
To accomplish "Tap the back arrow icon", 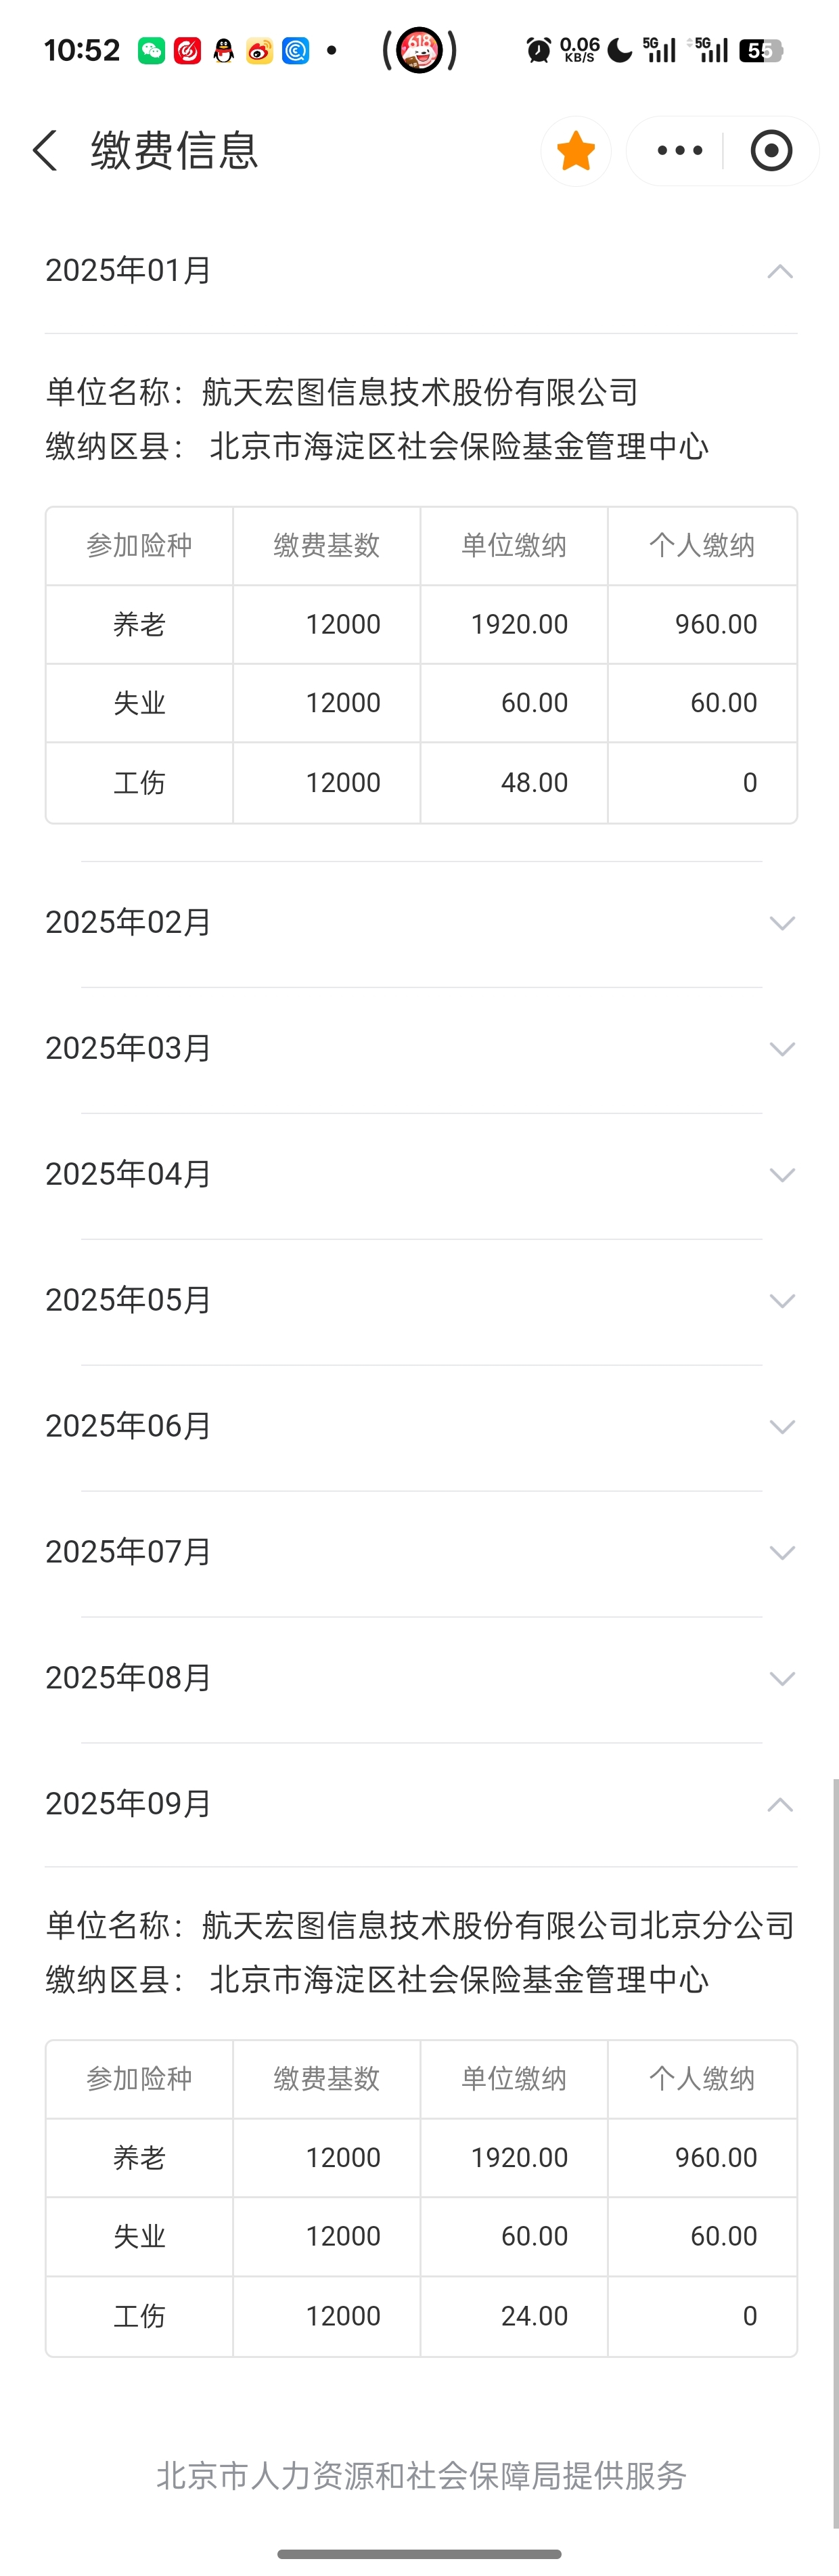I will click(x=46, y=151).
